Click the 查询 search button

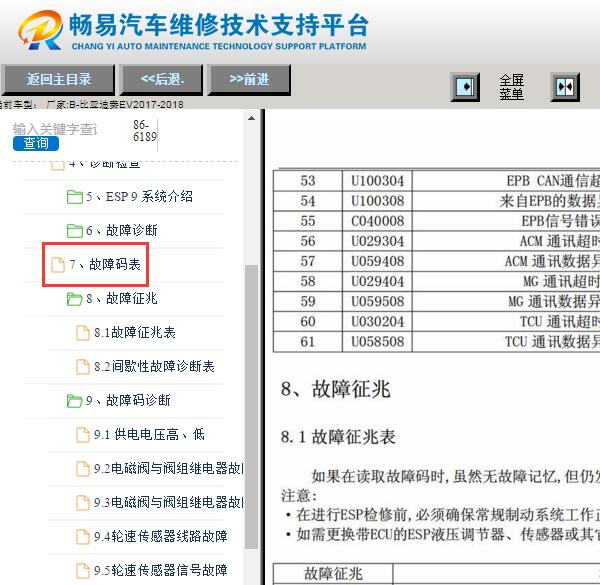click(36, 143)
